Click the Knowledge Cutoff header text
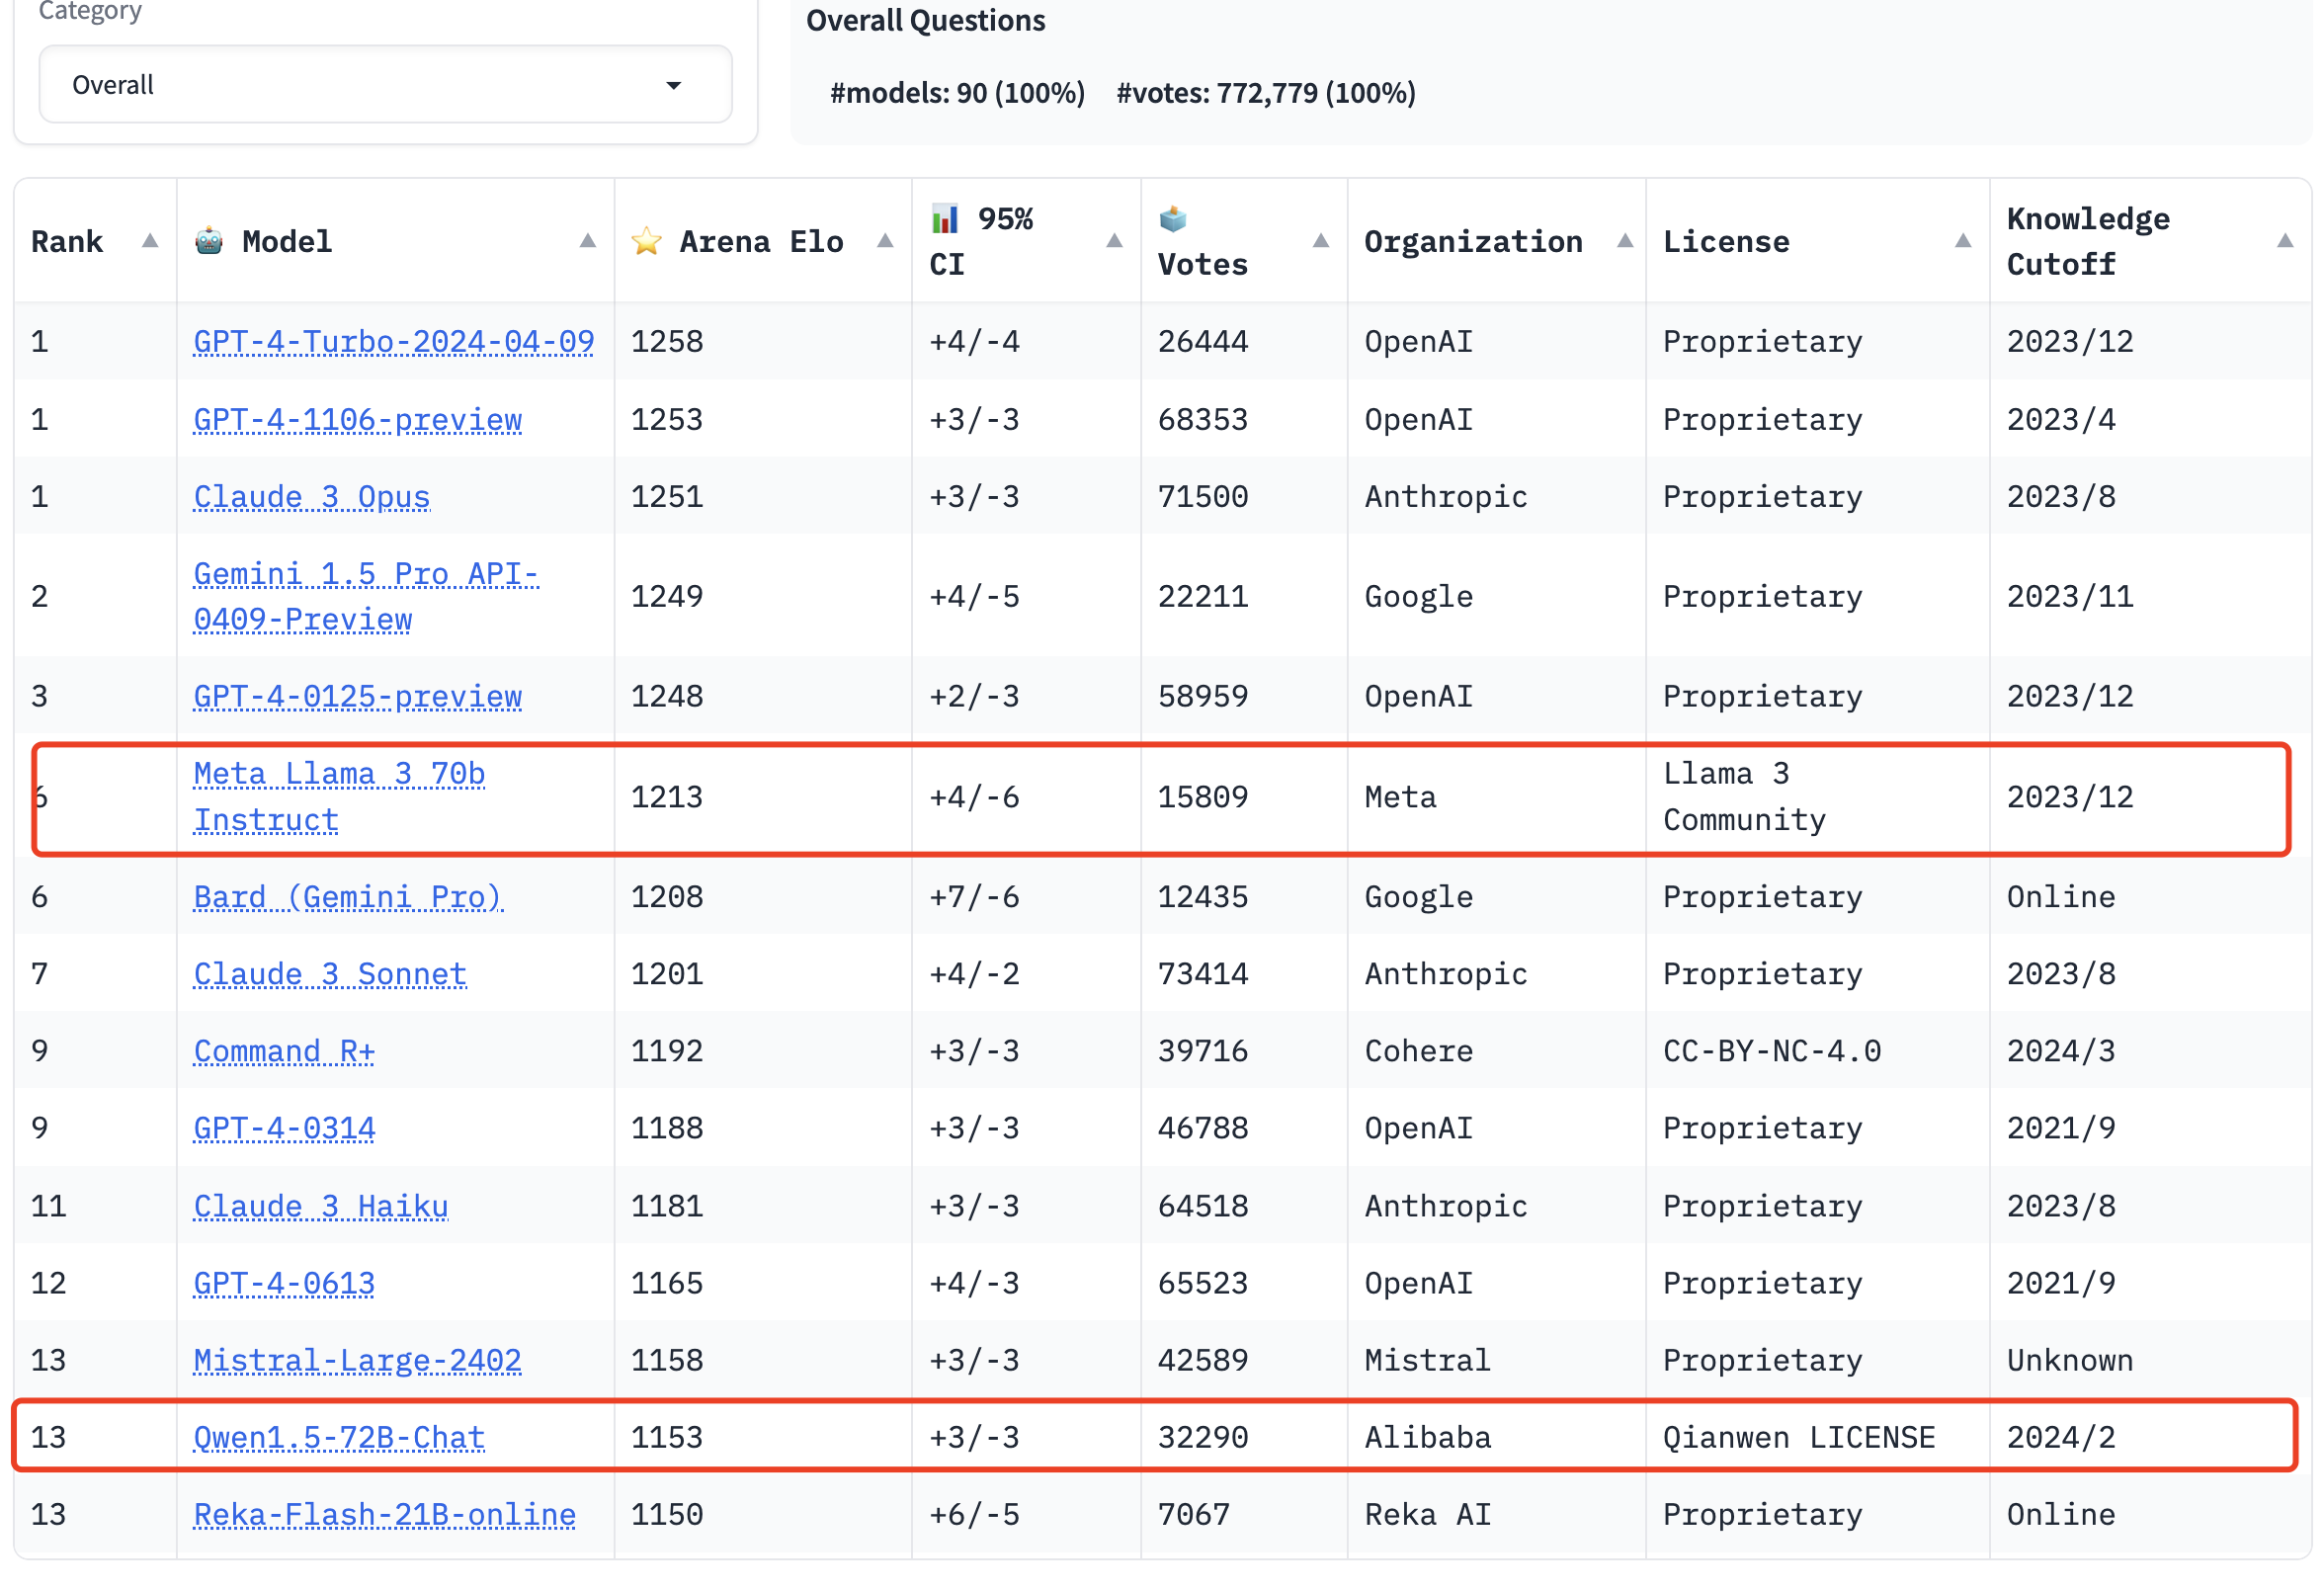 coord(2088,241)
